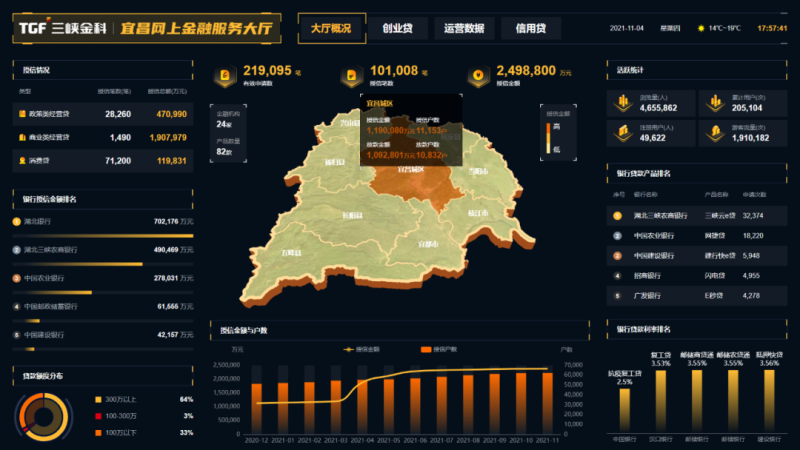800x450 pixels.
Task: Click the 消费贷 row icon
Action: pyautogui.click(x=22, y=160)
